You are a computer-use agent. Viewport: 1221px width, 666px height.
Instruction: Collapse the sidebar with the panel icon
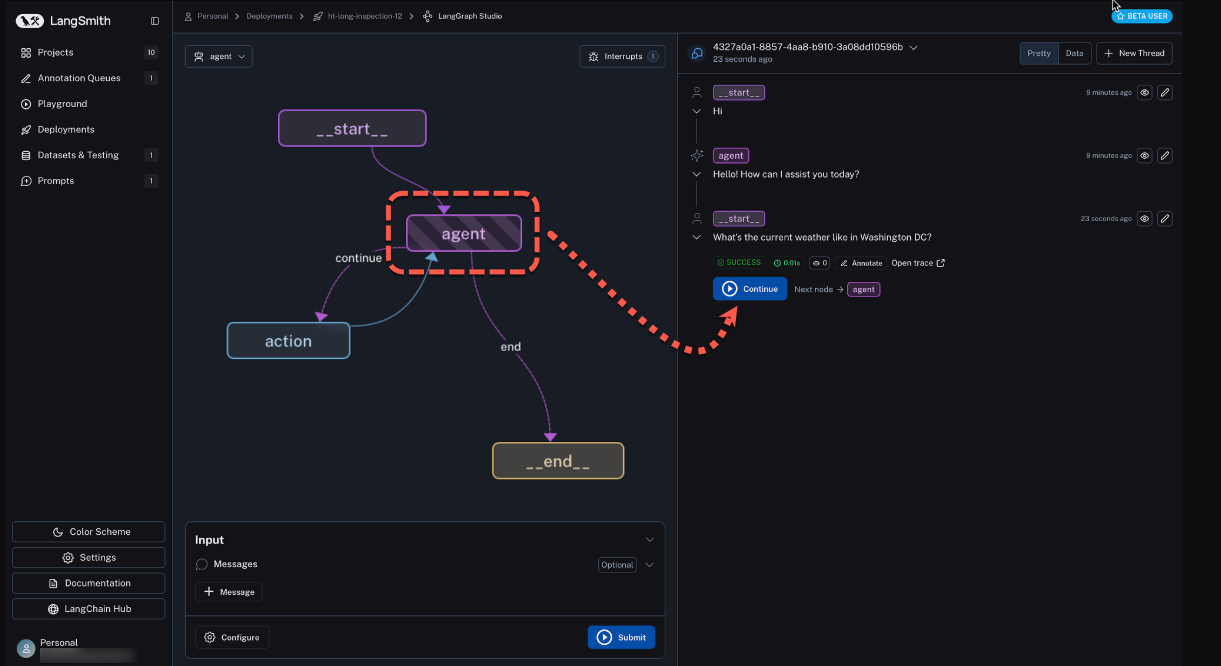click(x=155, y=21)
